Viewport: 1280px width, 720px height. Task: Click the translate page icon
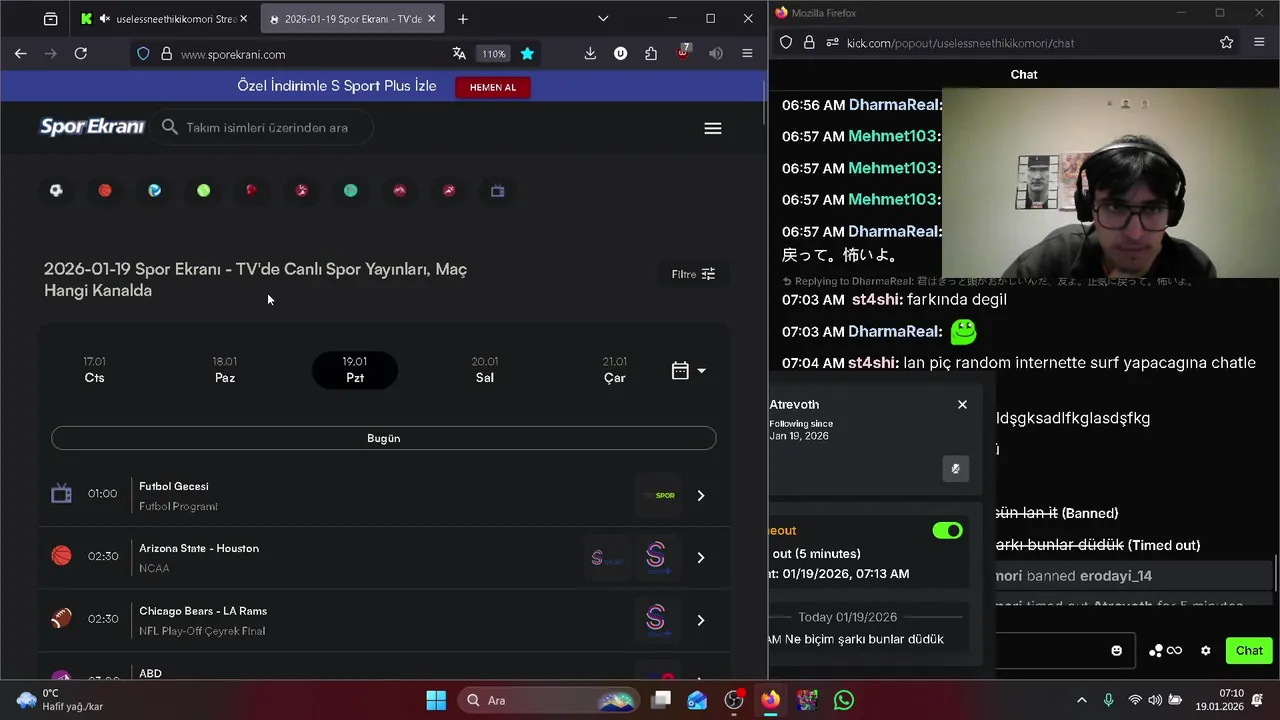click(459, 54)
